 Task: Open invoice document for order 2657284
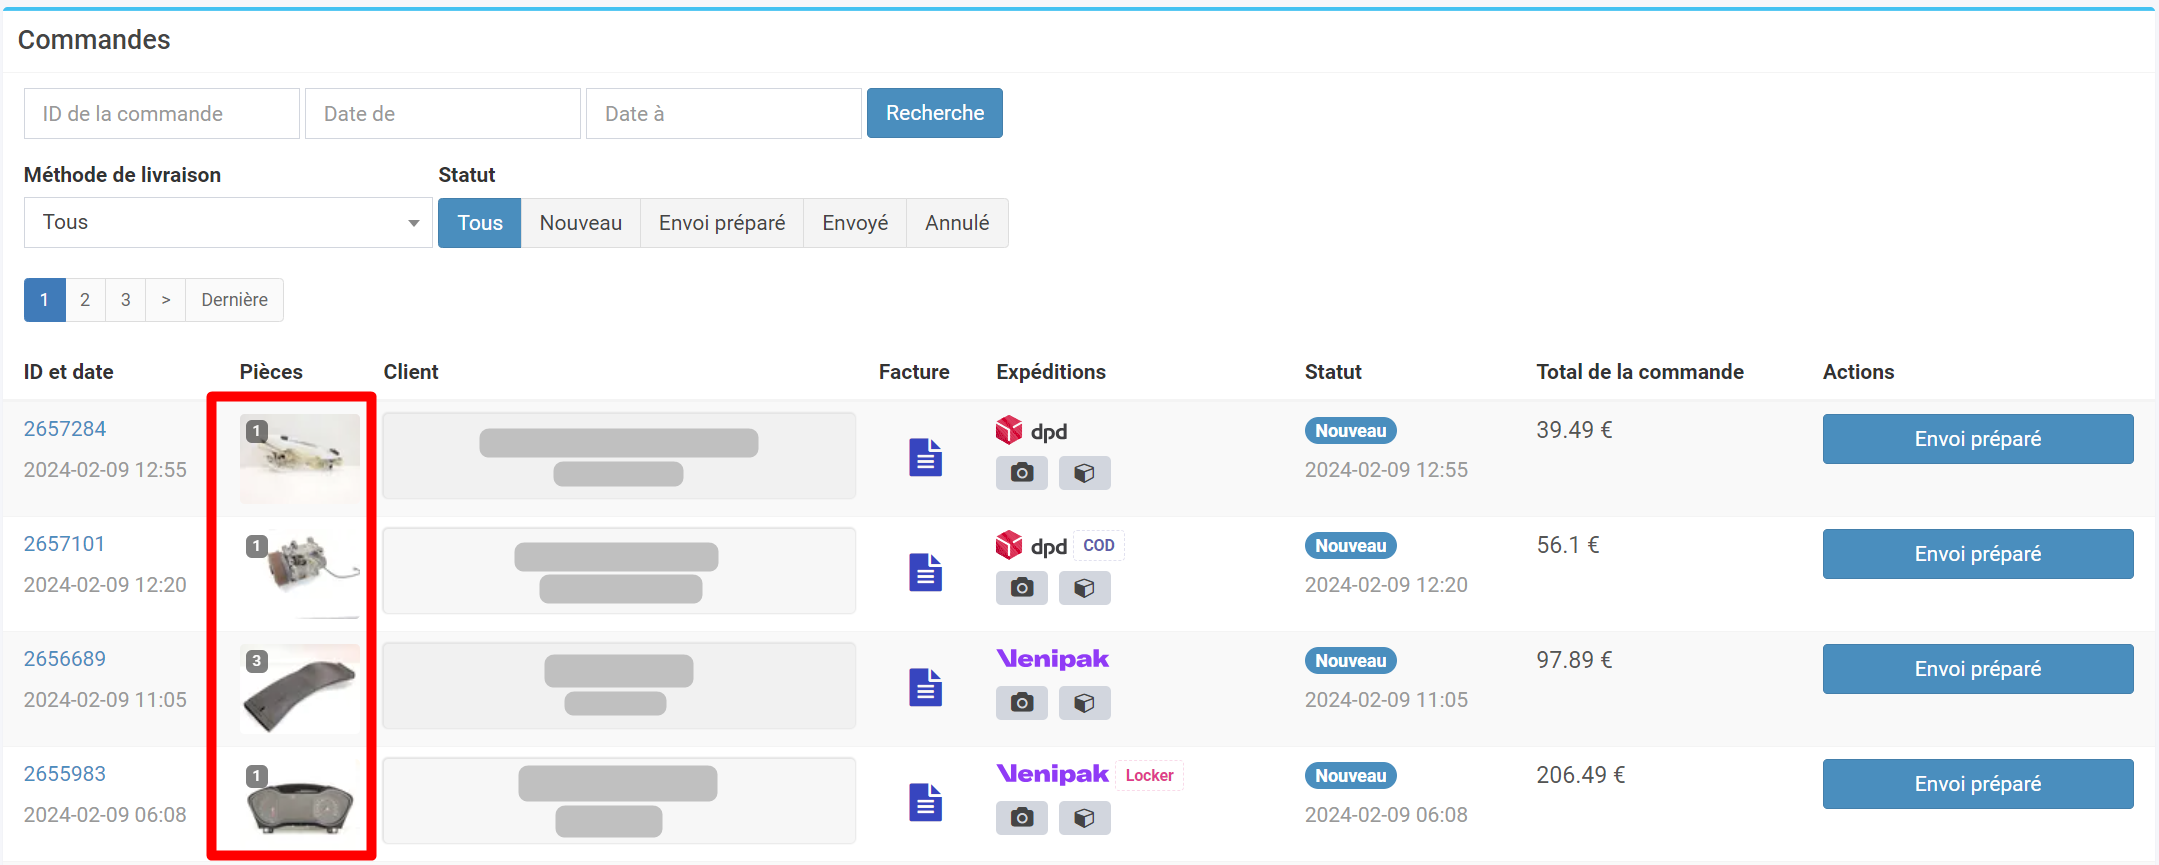tap(925, 457)
